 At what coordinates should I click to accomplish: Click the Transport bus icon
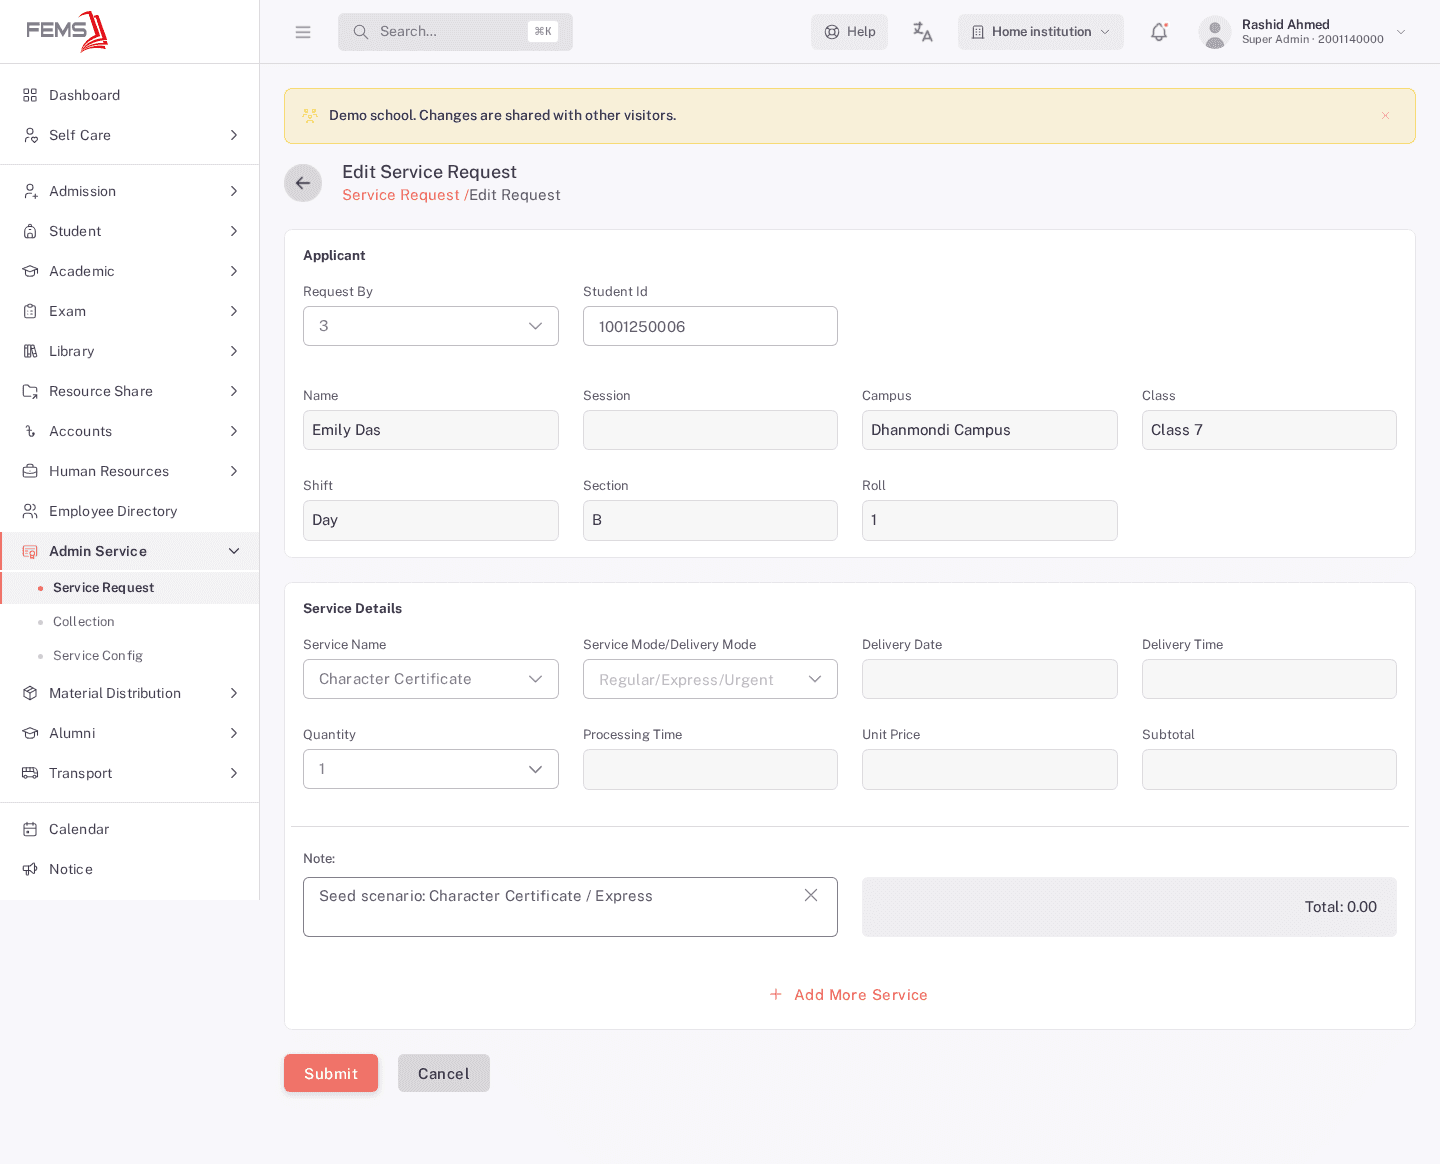[30, 773]
